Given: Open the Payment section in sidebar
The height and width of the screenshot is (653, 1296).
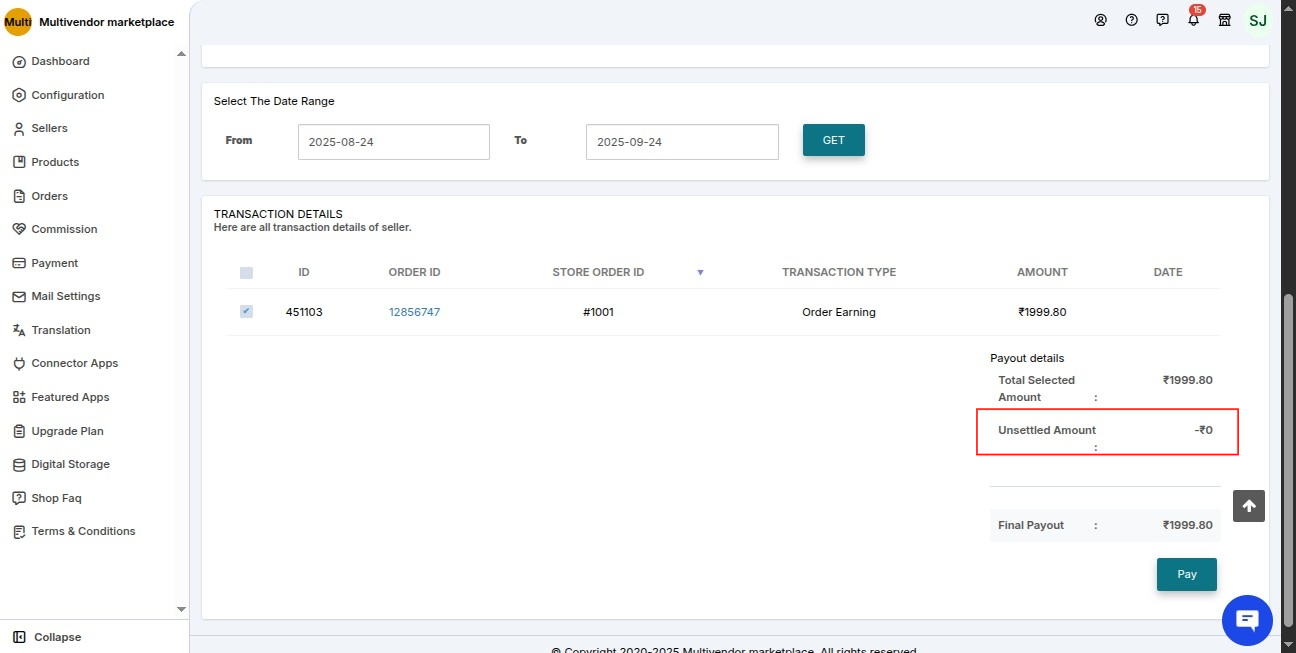Looking at the screenshot, I should click(54, 263).
